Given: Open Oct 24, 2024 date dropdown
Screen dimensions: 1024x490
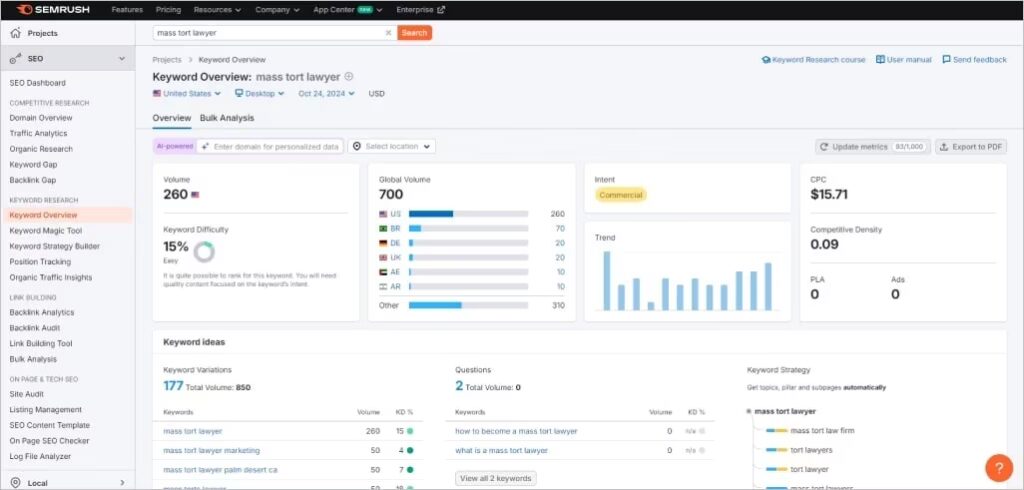Looking at the screenshot, I should pos(327,93).
